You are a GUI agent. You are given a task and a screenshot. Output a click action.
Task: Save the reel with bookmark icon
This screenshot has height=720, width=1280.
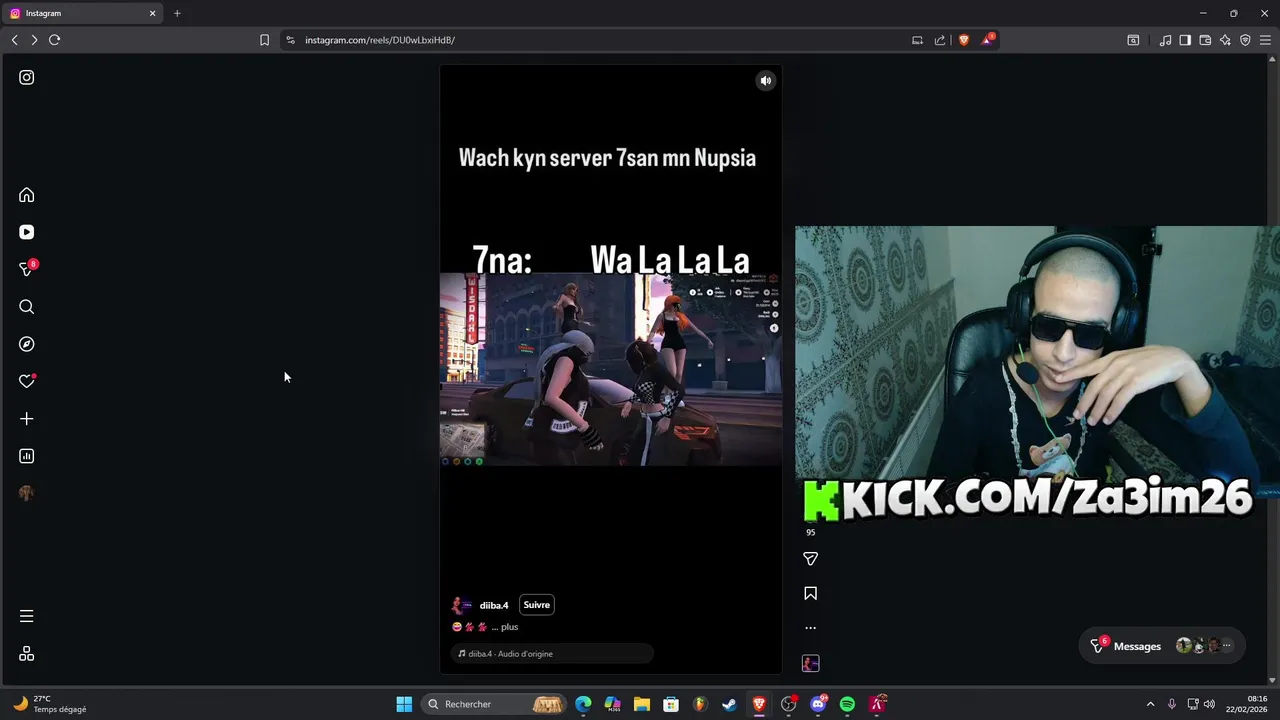point(811,593)
